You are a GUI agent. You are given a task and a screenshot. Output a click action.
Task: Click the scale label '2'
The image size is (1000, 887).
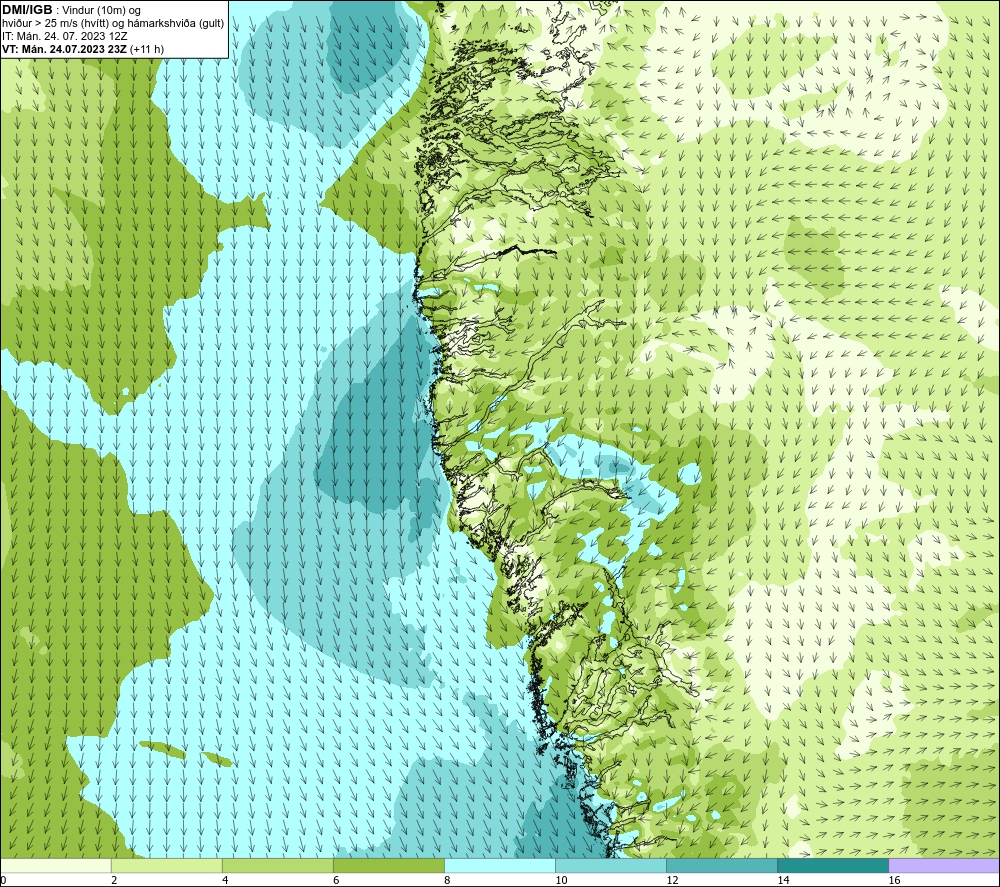point(114,880)
